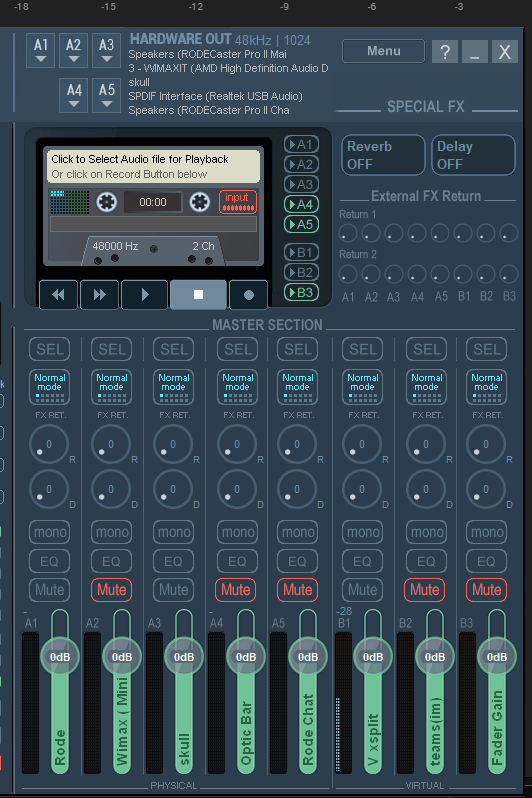
Task: Open help with the question mark button
Action: coord(444,51)
